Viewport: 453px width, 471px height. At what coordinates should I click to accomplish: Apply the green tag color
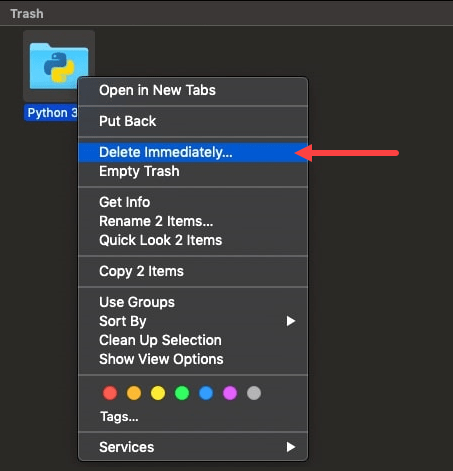pyautogui.click(x=182, y=393)
